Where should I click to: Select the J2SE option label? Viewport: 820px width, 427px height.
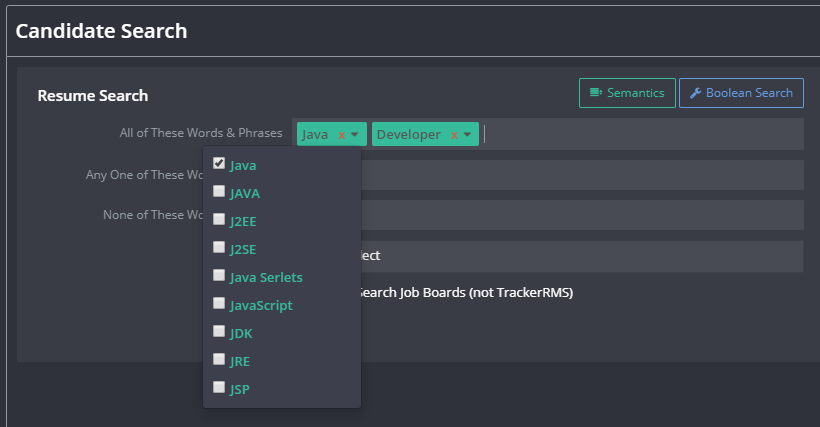[243, 250]
